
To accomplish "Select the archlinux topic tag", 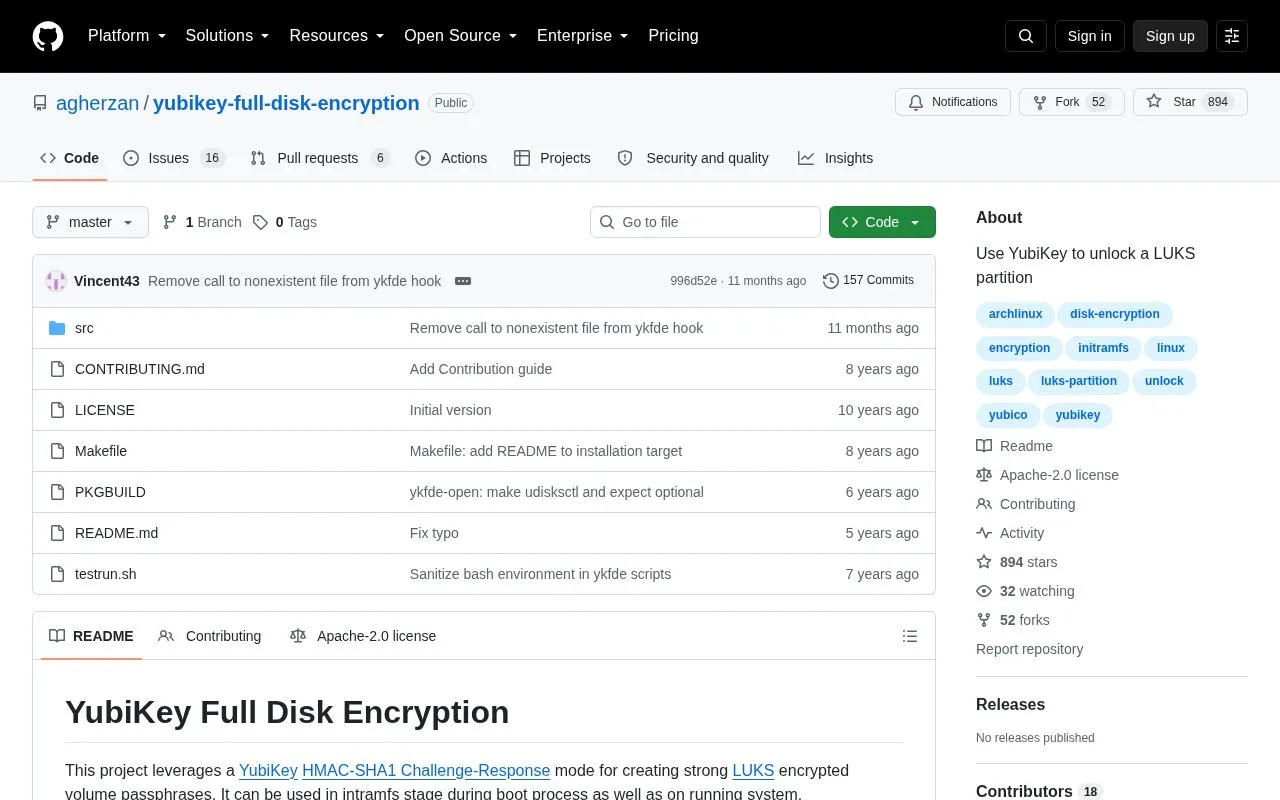I will pos(1015,314).
